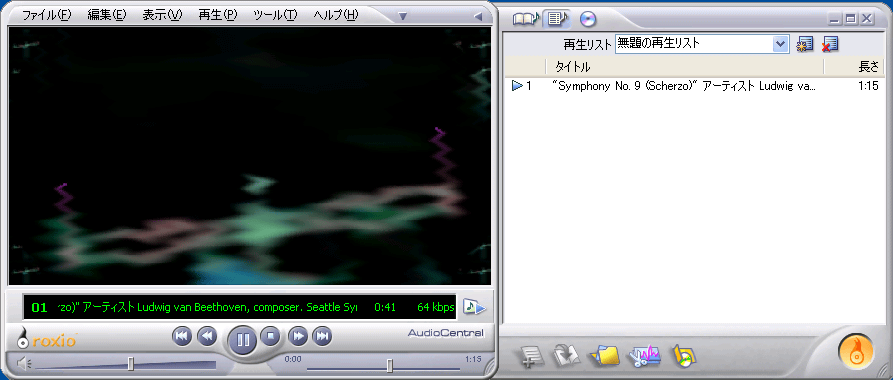Minimize the playlist panel window

tap(835, 19)
